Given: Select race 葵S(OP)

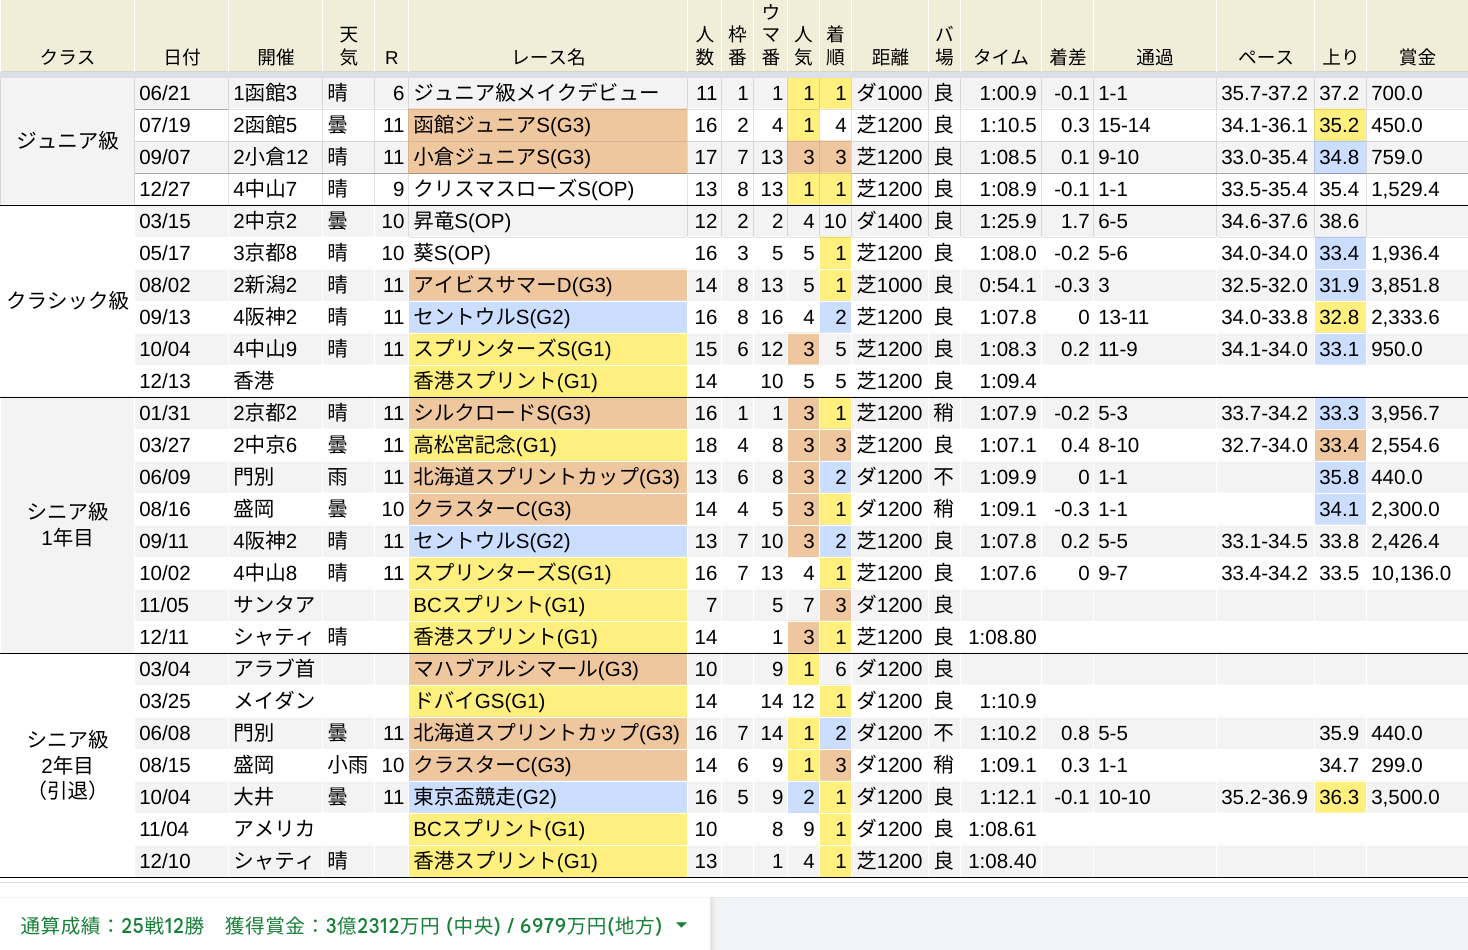Looking at the screenshot, I should click(548, 253).
